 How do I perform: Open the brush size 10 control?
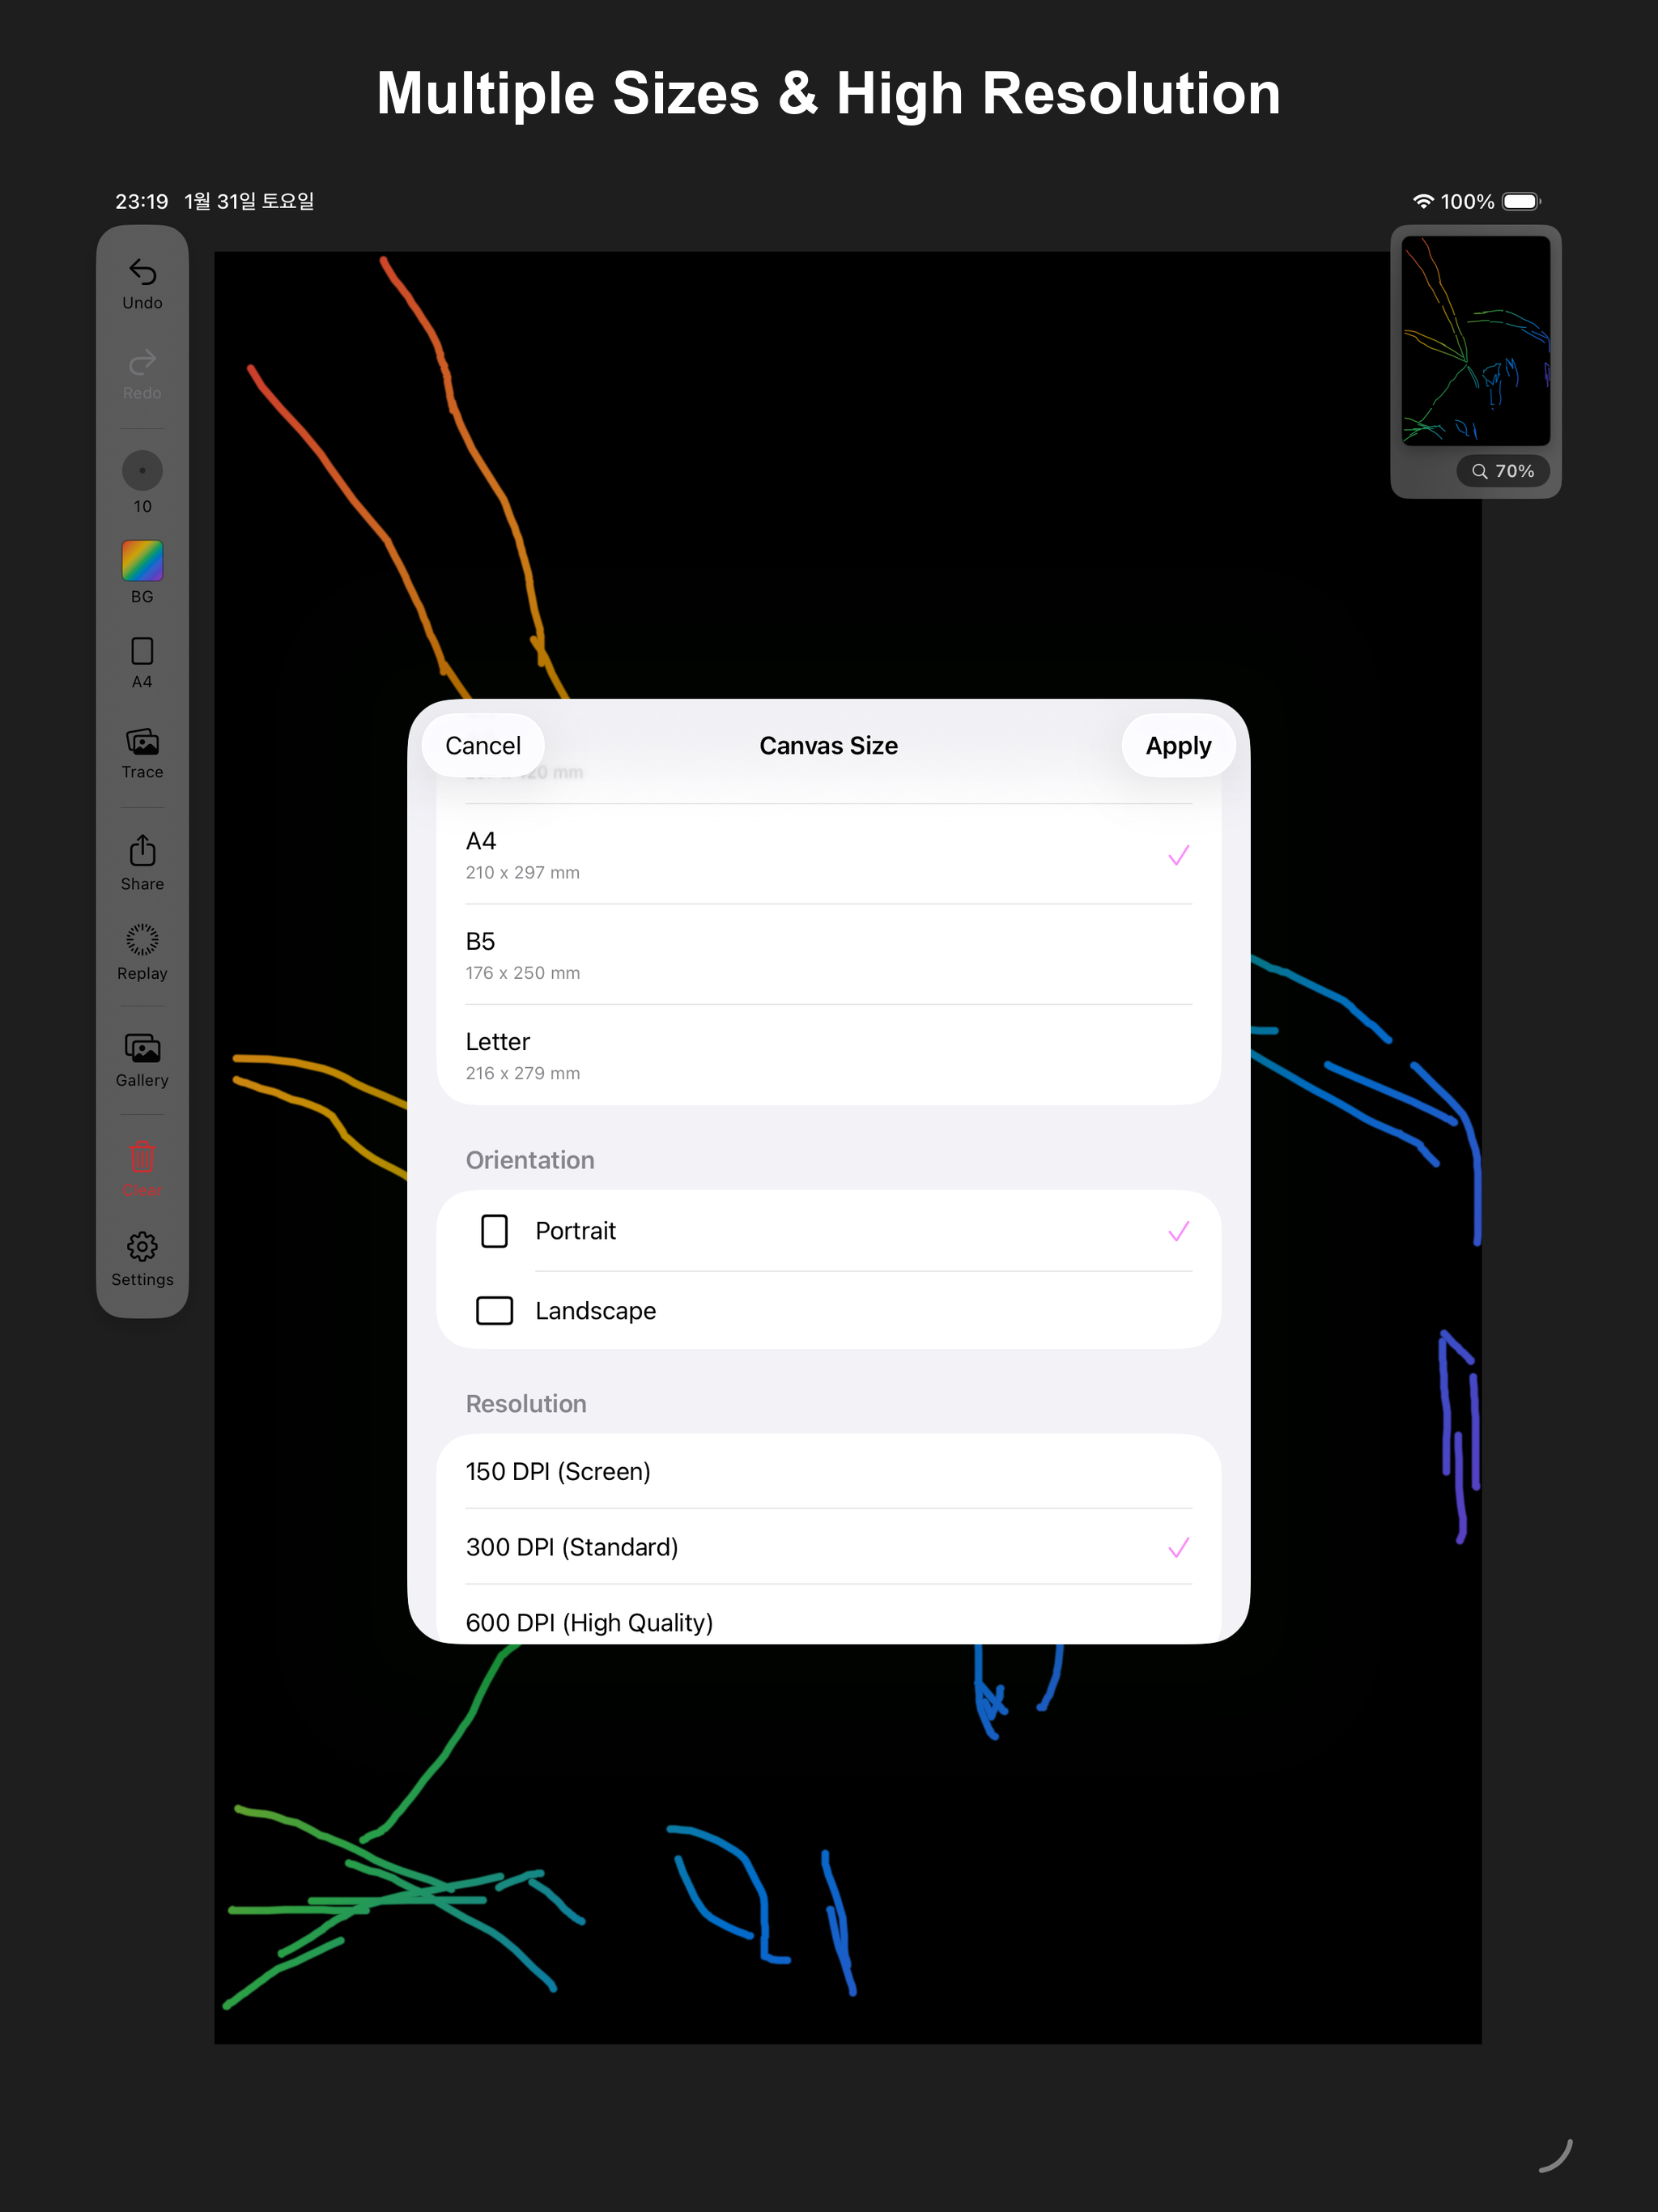click(x=142, y=470)
